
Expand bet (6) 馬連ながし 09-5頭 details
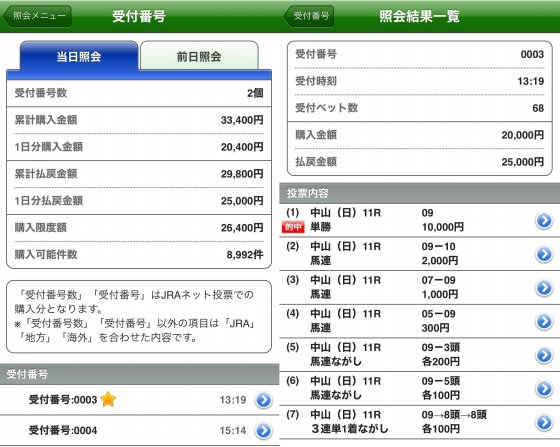[x=544, y=389]
